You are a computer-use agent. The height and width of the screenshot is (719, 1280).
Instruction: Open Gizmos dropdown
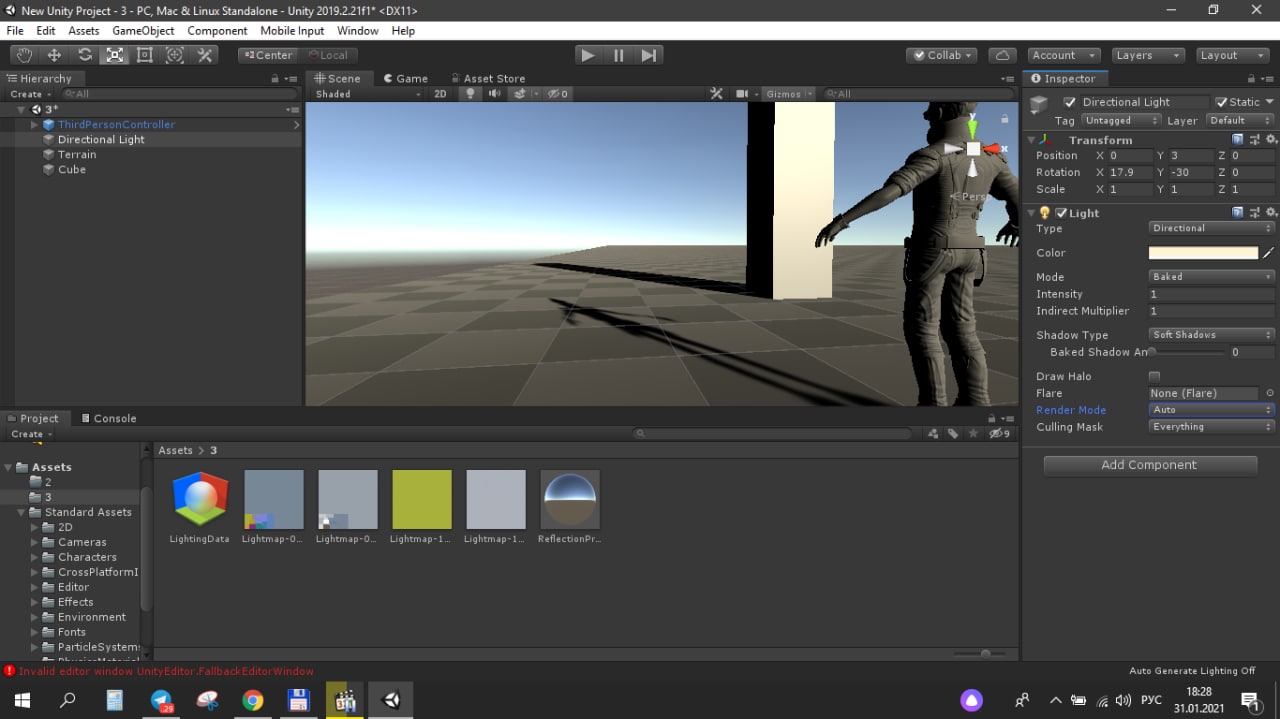(x=788, y=94)
